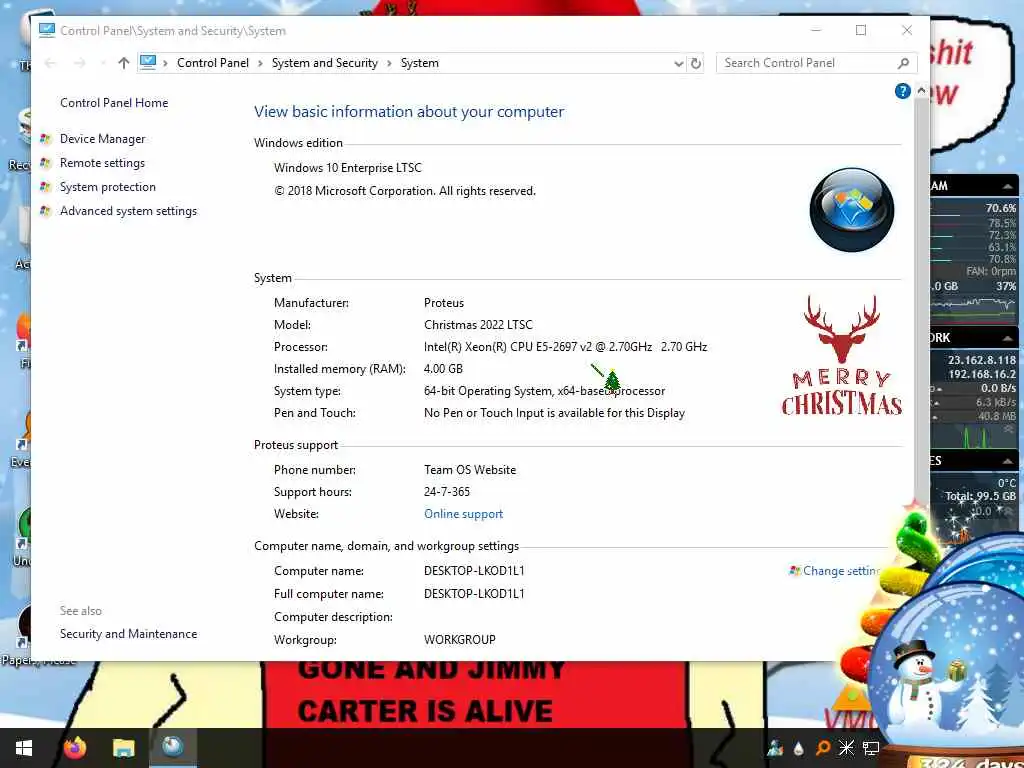The width and height of the screenshot is (1024, 768).
Task: Click the water drop tray icon
Action: (x=799, y=748)
